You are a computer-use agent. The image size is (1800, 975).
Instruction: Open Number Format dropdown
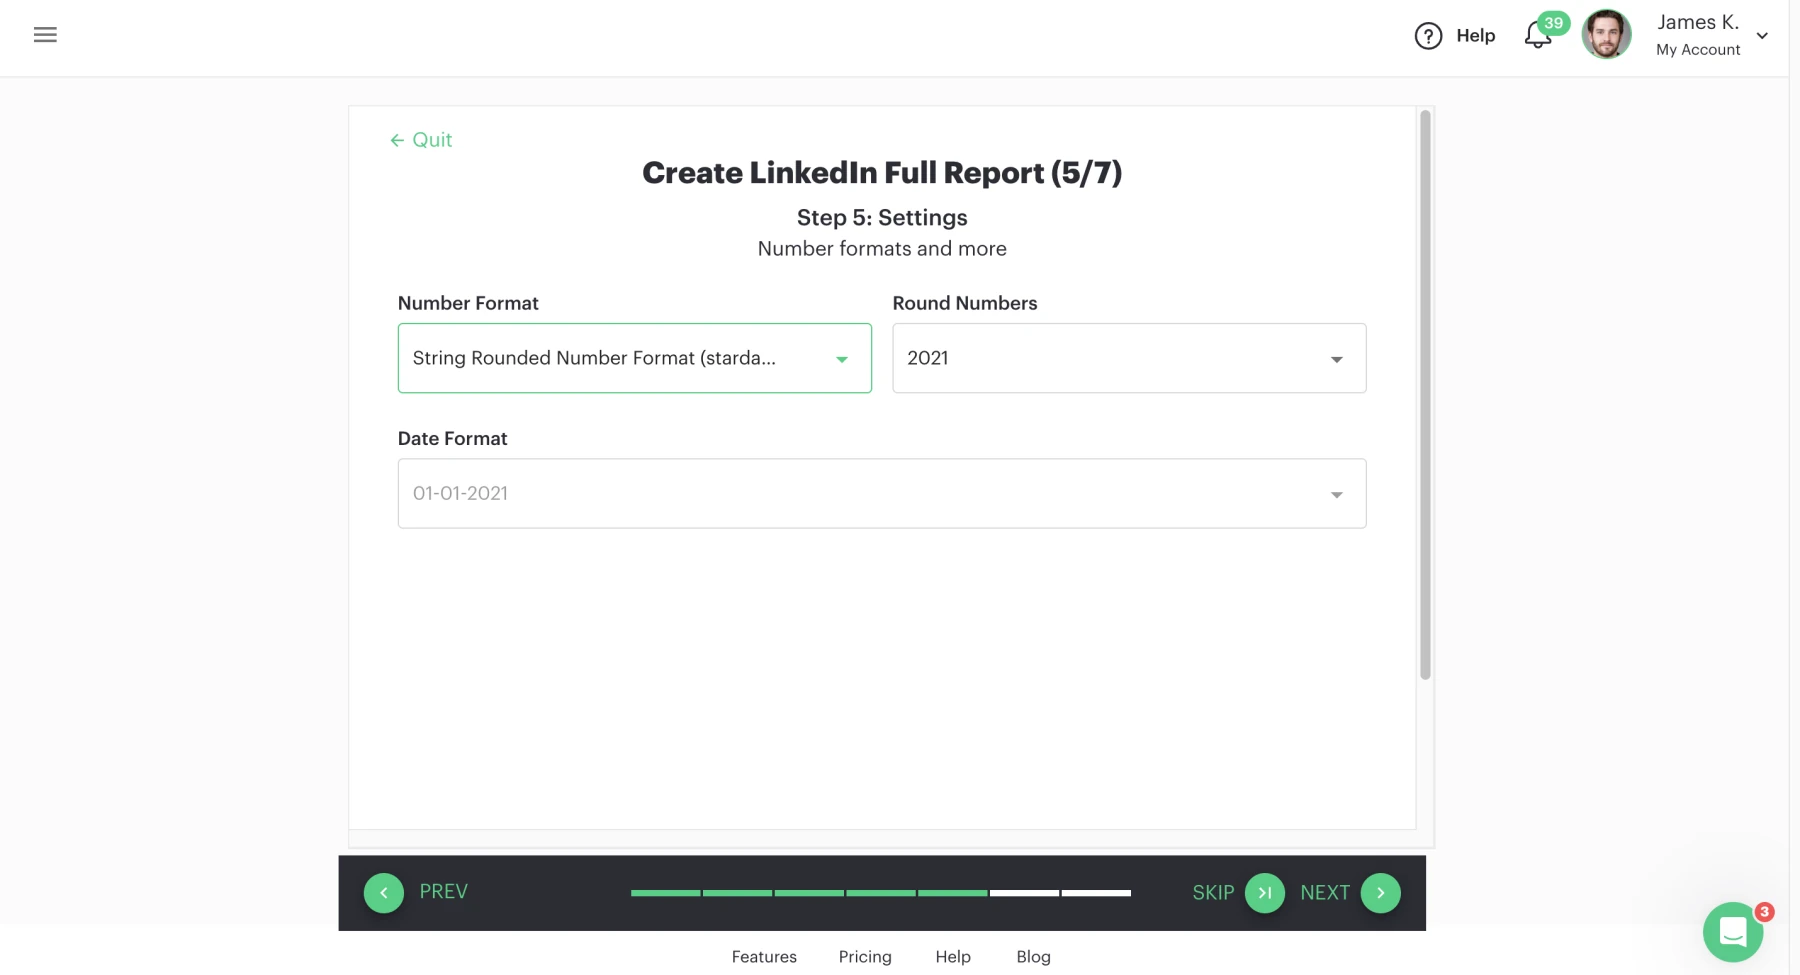tap(635, 358)
